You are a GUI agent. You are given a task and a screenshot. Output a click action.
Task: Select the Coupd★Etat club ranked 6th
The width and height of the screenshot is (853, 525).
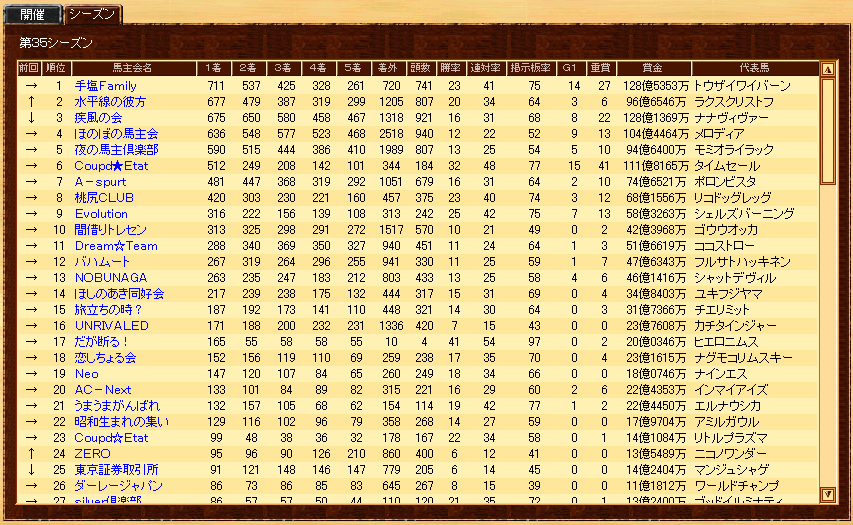tap(111, 166)
